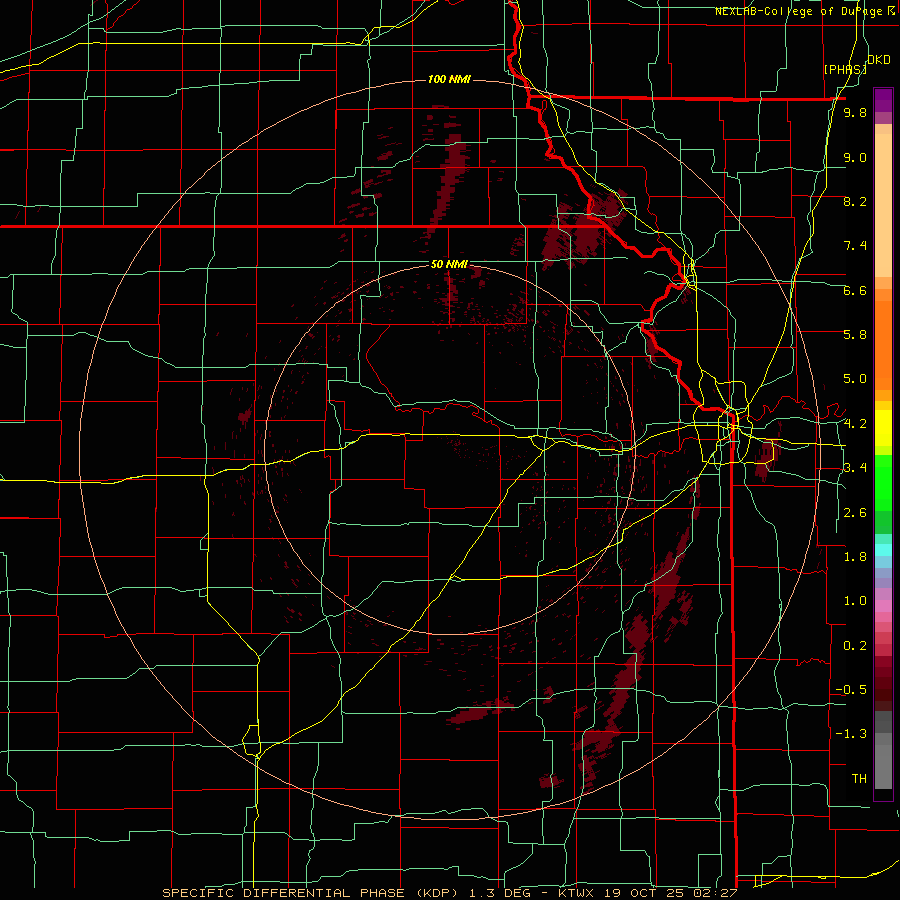Select the -1.3 value on the legend
Viewport: 900px width, 900px height.
pyautogui.click(x=851, y=734)
